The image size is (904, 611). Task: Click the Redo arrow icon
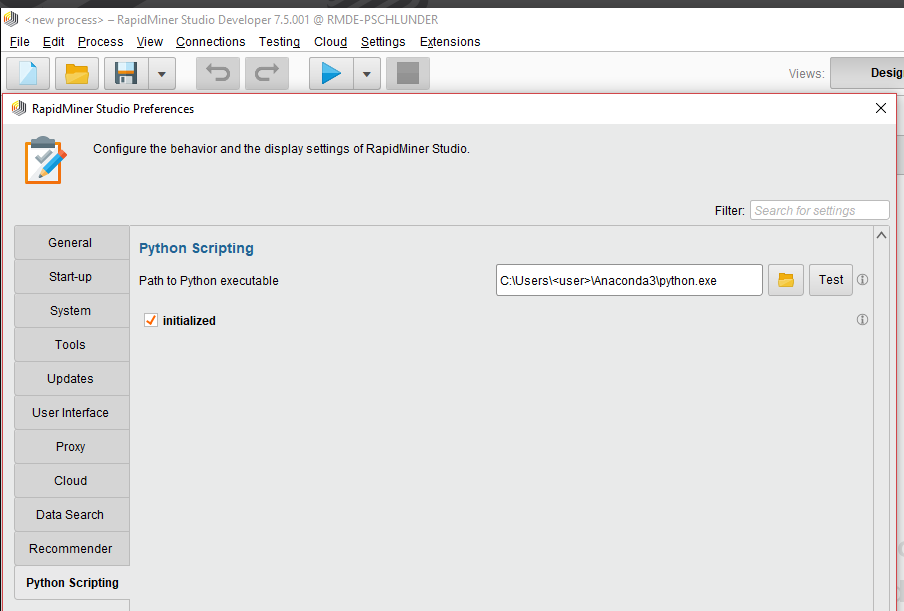pos(267,73)
